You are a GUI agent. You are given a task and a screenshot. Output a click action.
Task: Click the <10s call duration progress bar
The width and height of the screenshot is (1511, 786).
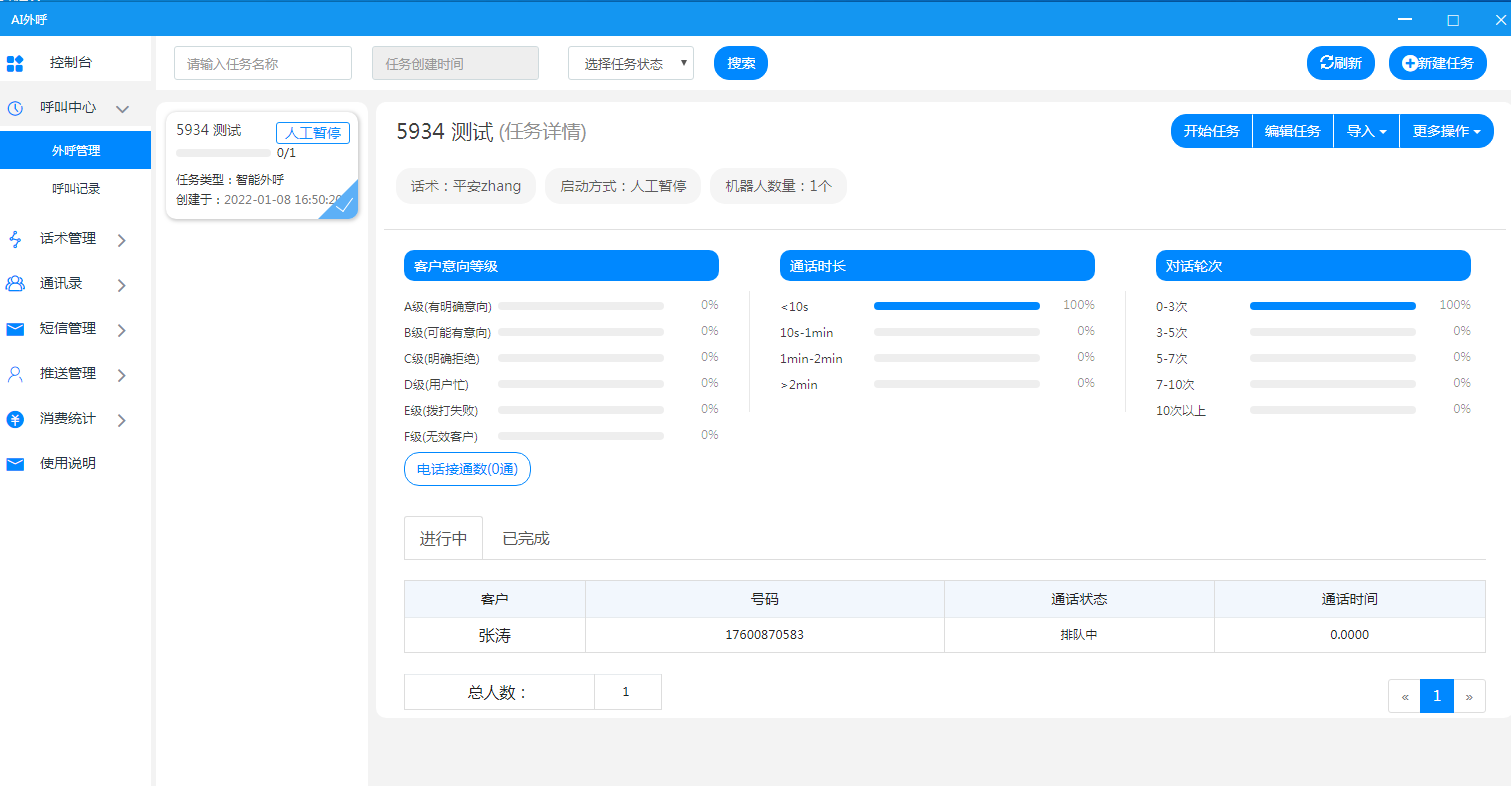click(x=957, y=306)
